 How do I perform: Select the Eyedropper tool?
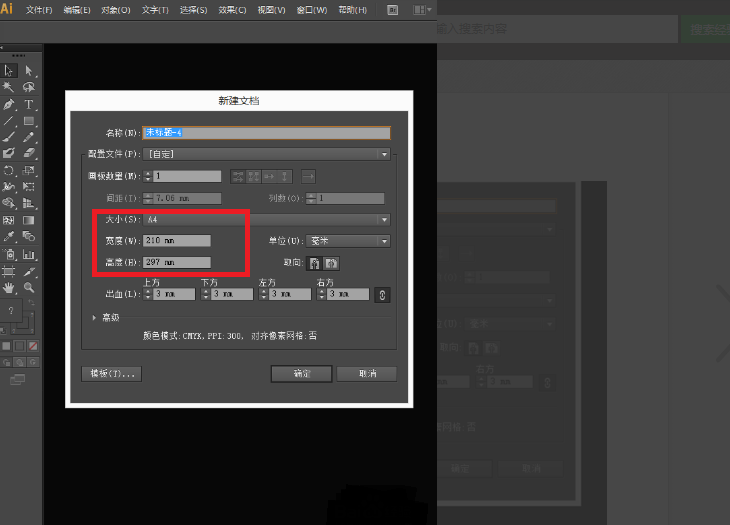[x=8, y=236]
